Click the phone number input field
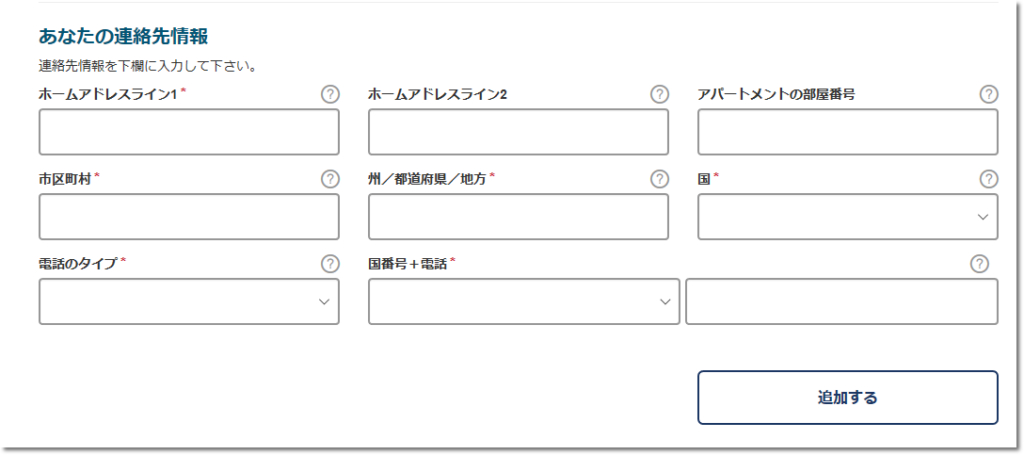The image size is (1024, 455). click(x=842, y=302)
